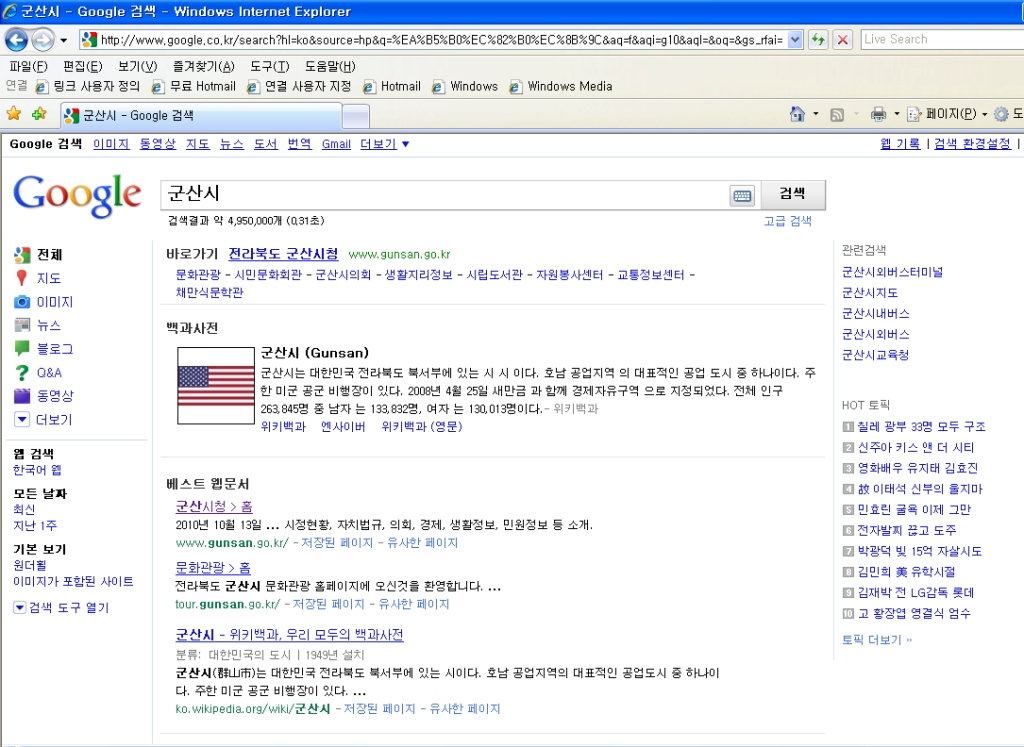Select the 지도 (Maps) icon in left sidebar
This screenshot has height=747, width=1024.
point(22,278)
